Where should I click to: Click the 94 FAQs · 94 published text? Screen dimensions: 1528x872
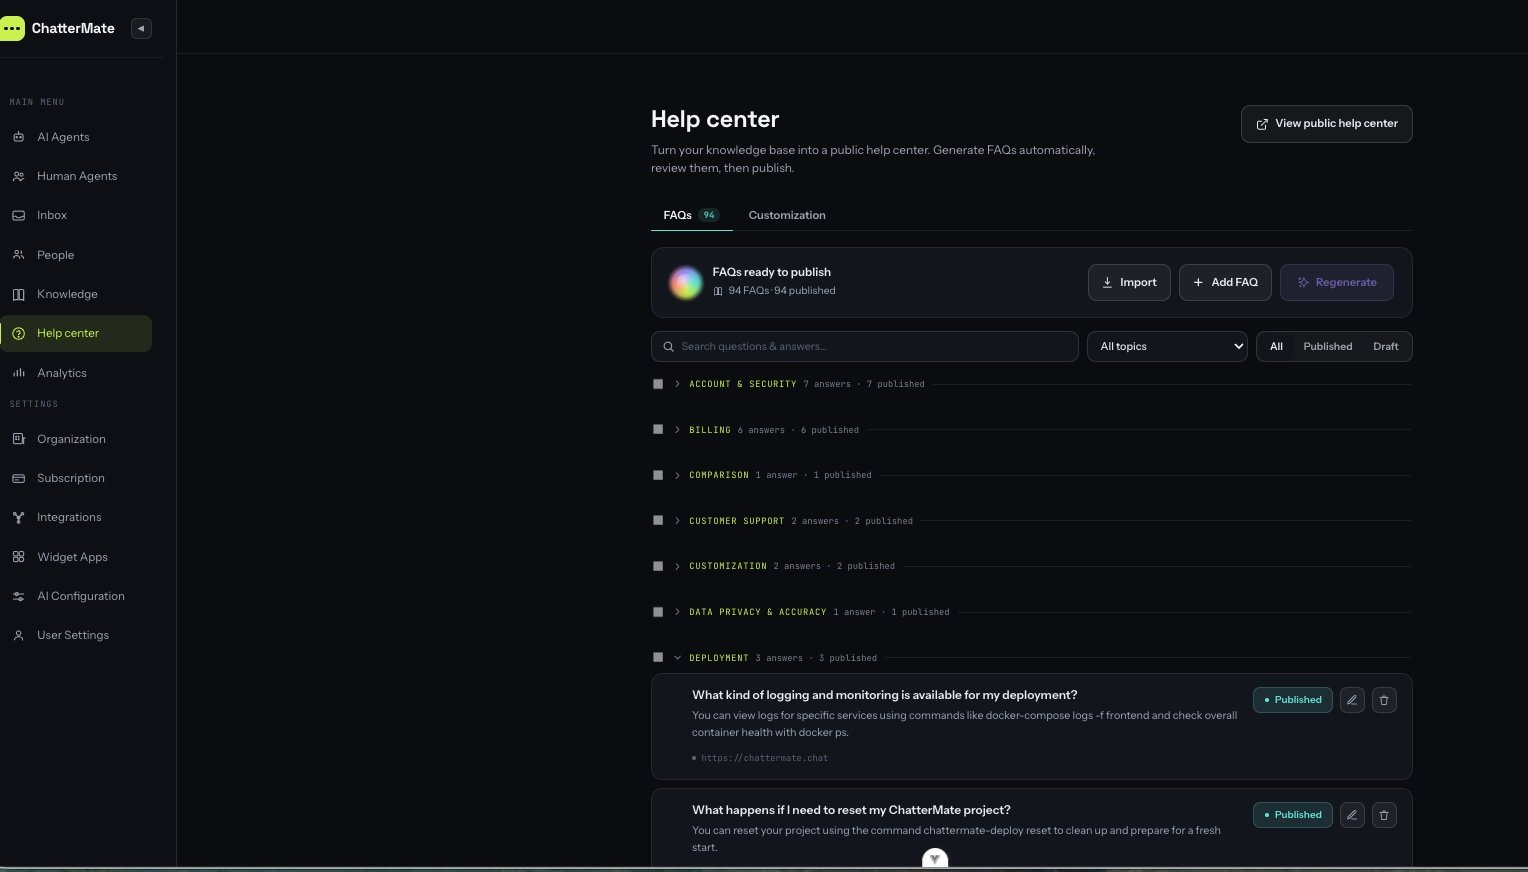(x=782, y=291)
